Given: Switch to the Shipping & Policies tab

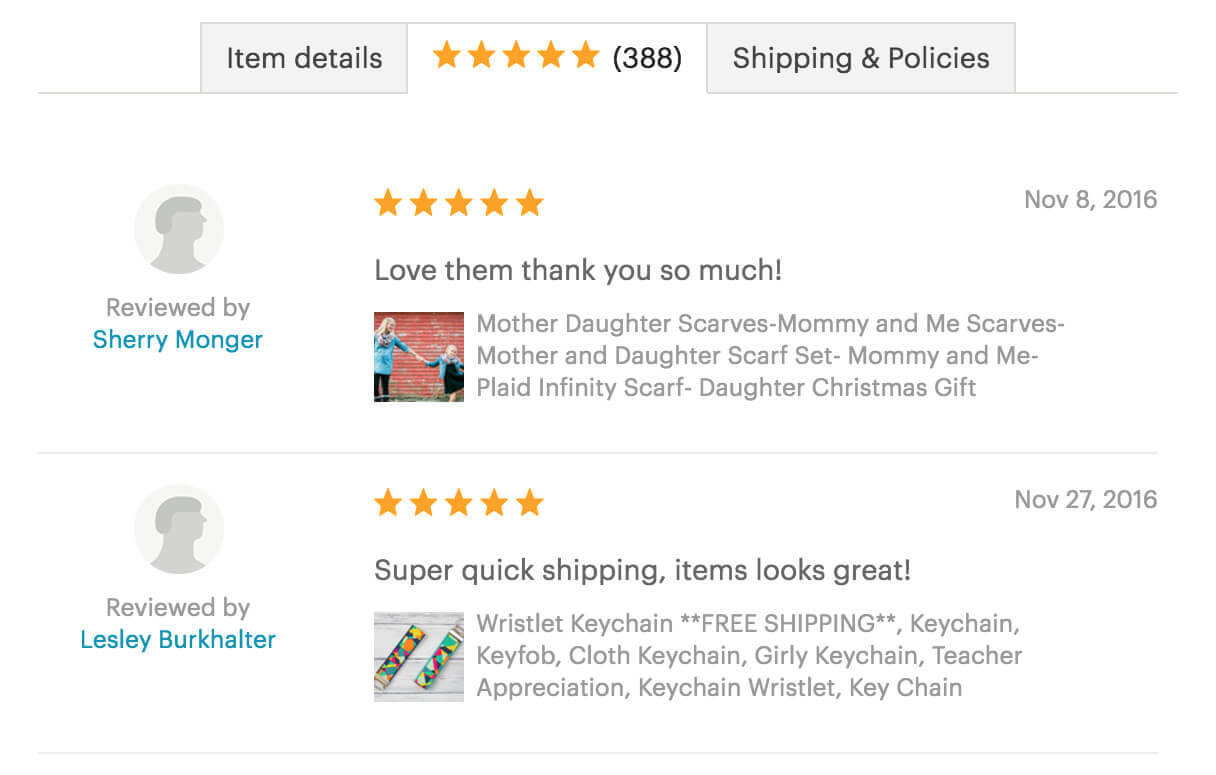Looking at the screenshot, I should click(861, 58).
